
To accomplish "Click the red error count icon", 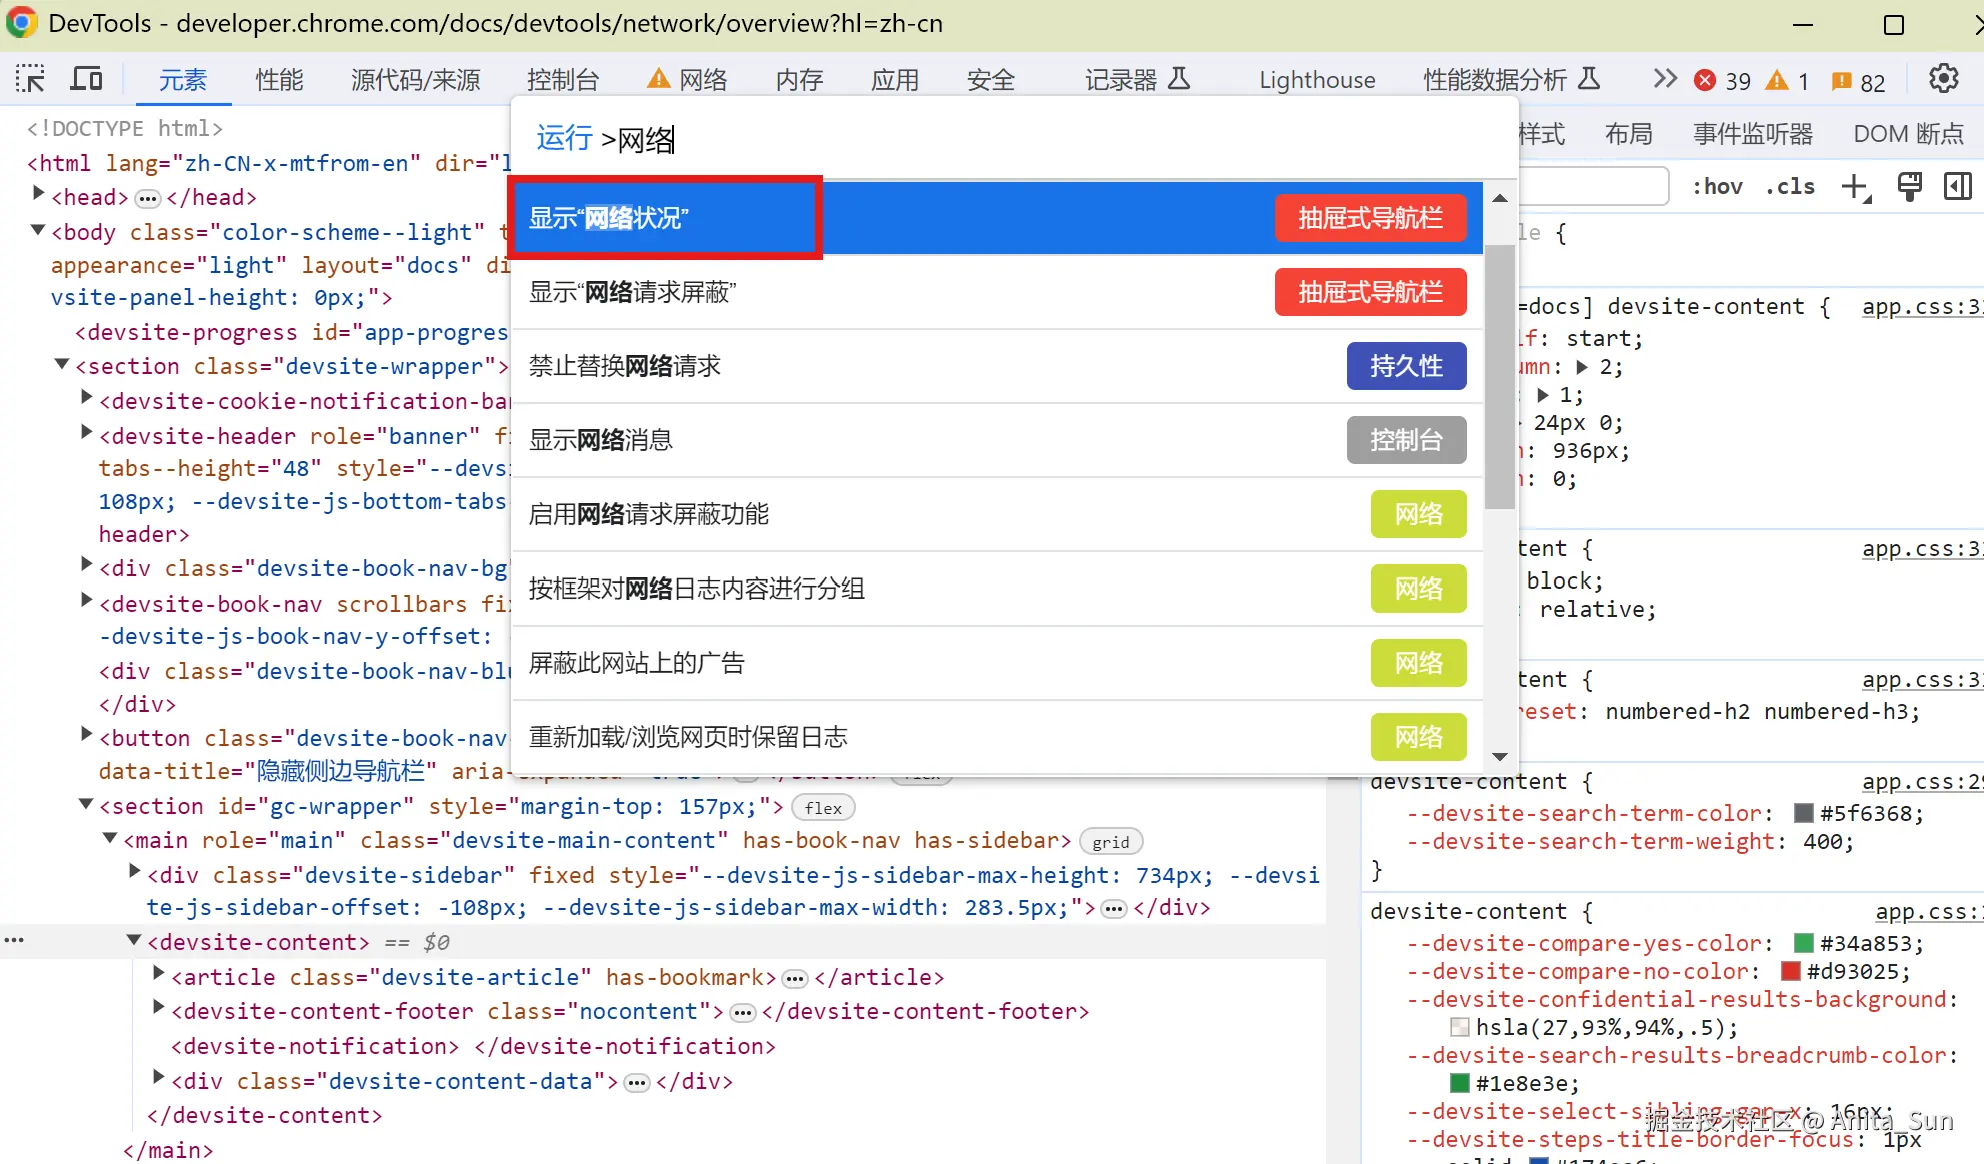I will click(x=1705, y=80).
